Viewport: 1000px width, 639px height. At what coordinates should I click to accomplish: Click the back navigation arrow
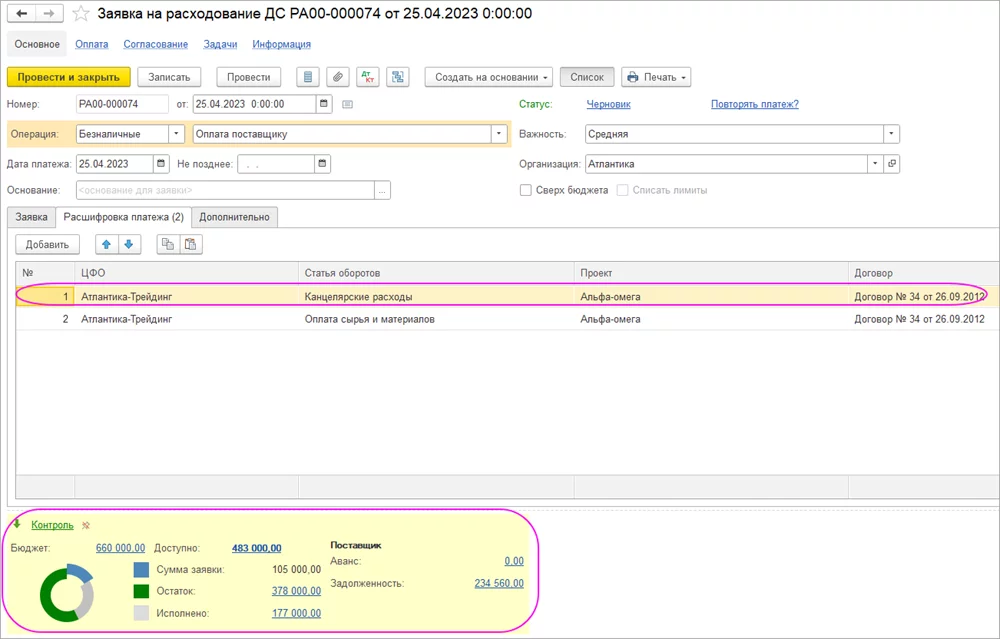[x=21, y=14]
